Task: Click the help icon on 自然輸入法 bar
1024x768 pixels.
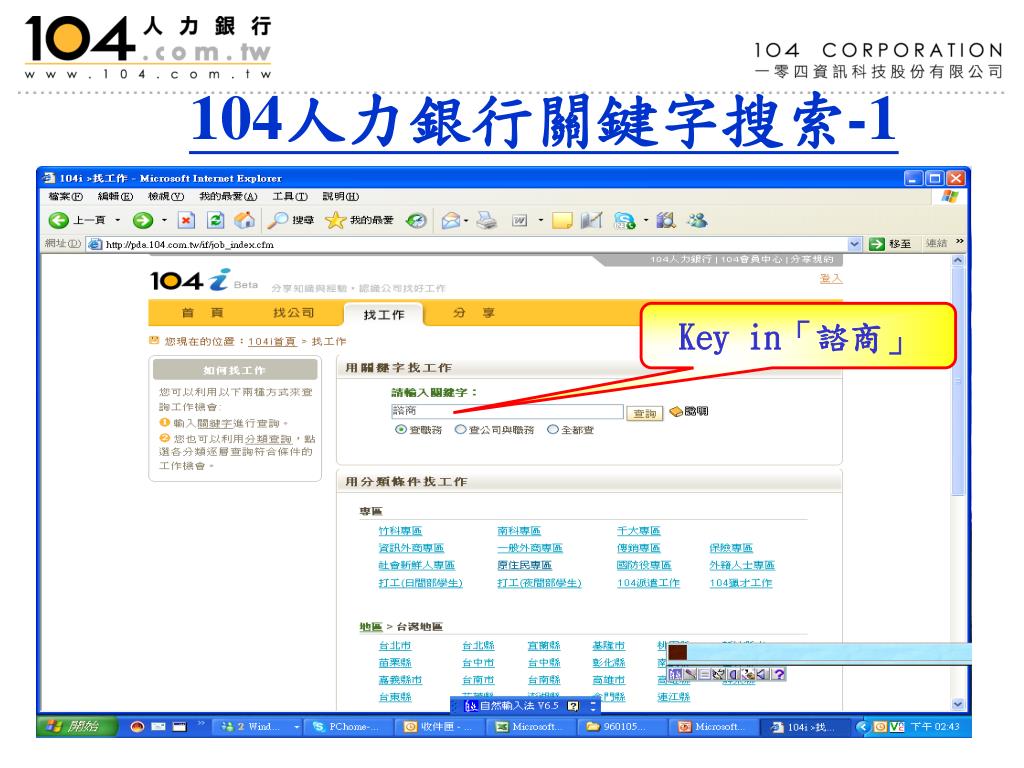Action: (x=573, y=706)
